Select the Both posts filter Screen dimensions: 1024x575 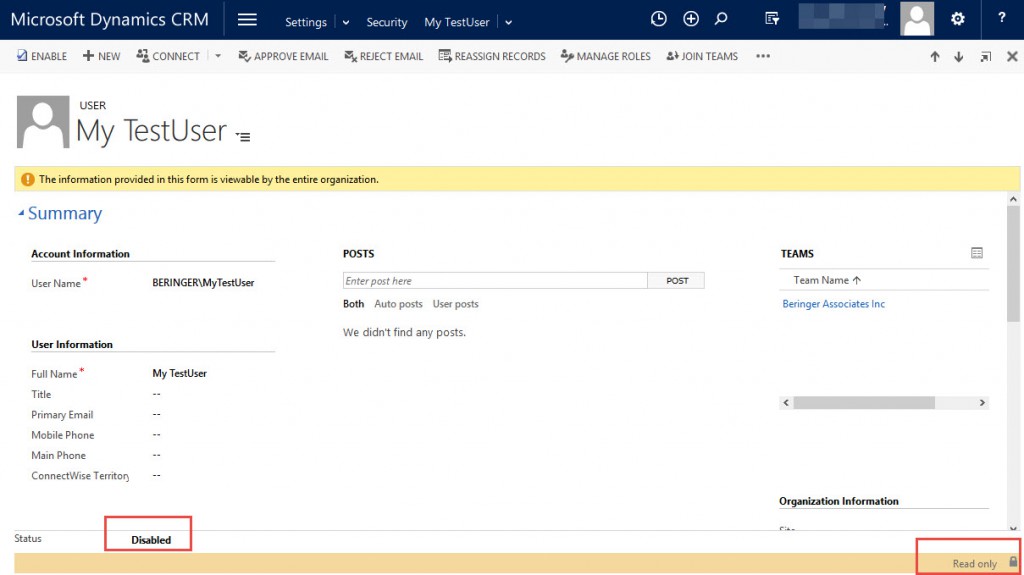point(353,304)
